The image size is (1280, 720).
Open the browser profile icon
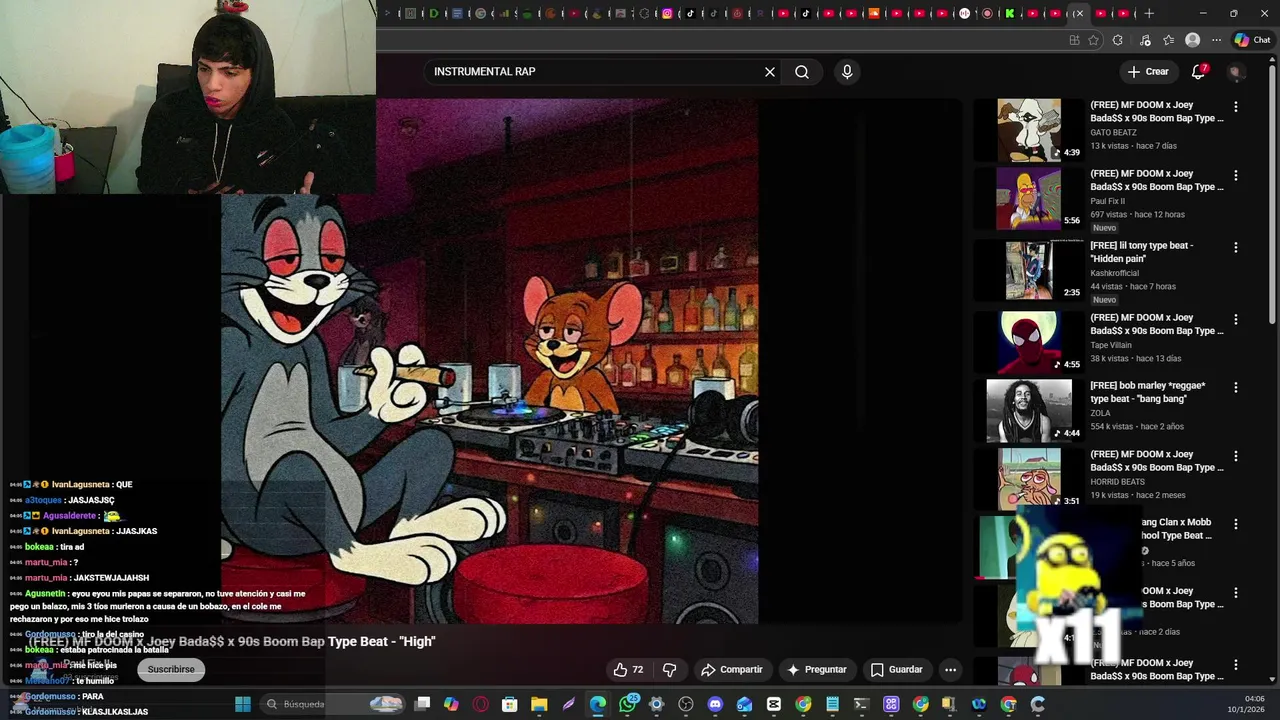[x=1192, y=40]
